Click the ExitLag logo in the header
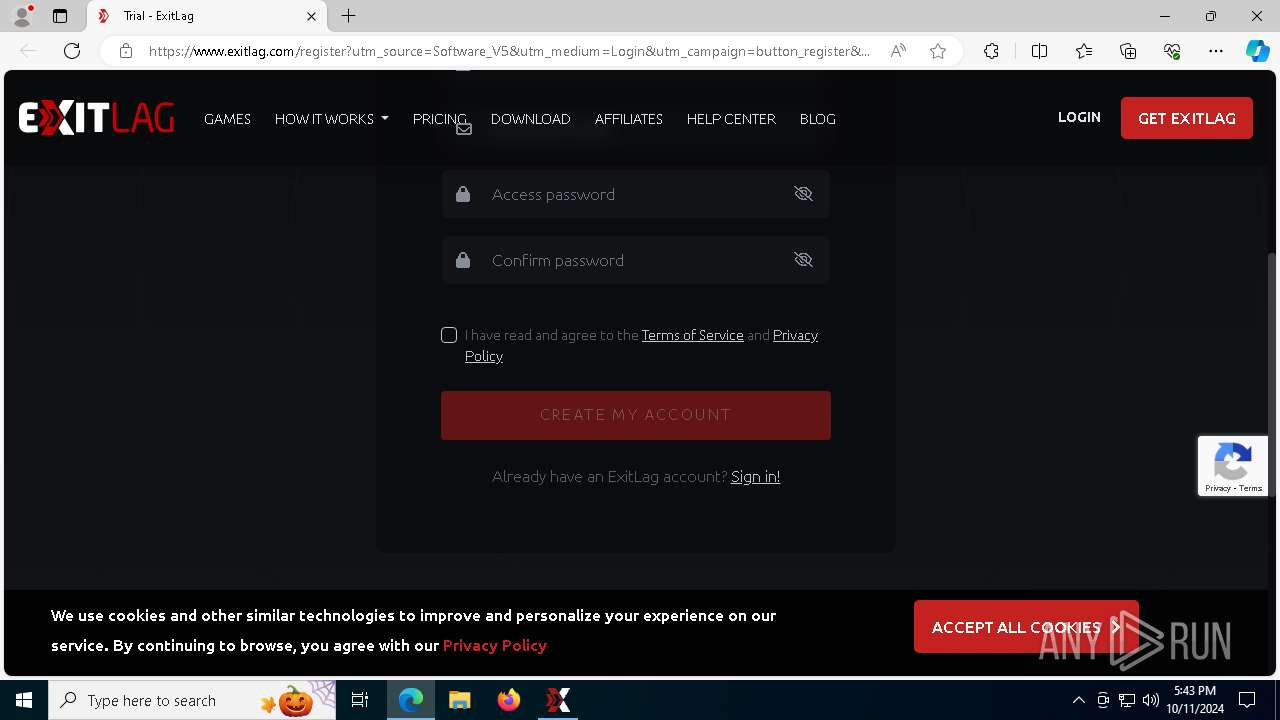 click(96, 118)
